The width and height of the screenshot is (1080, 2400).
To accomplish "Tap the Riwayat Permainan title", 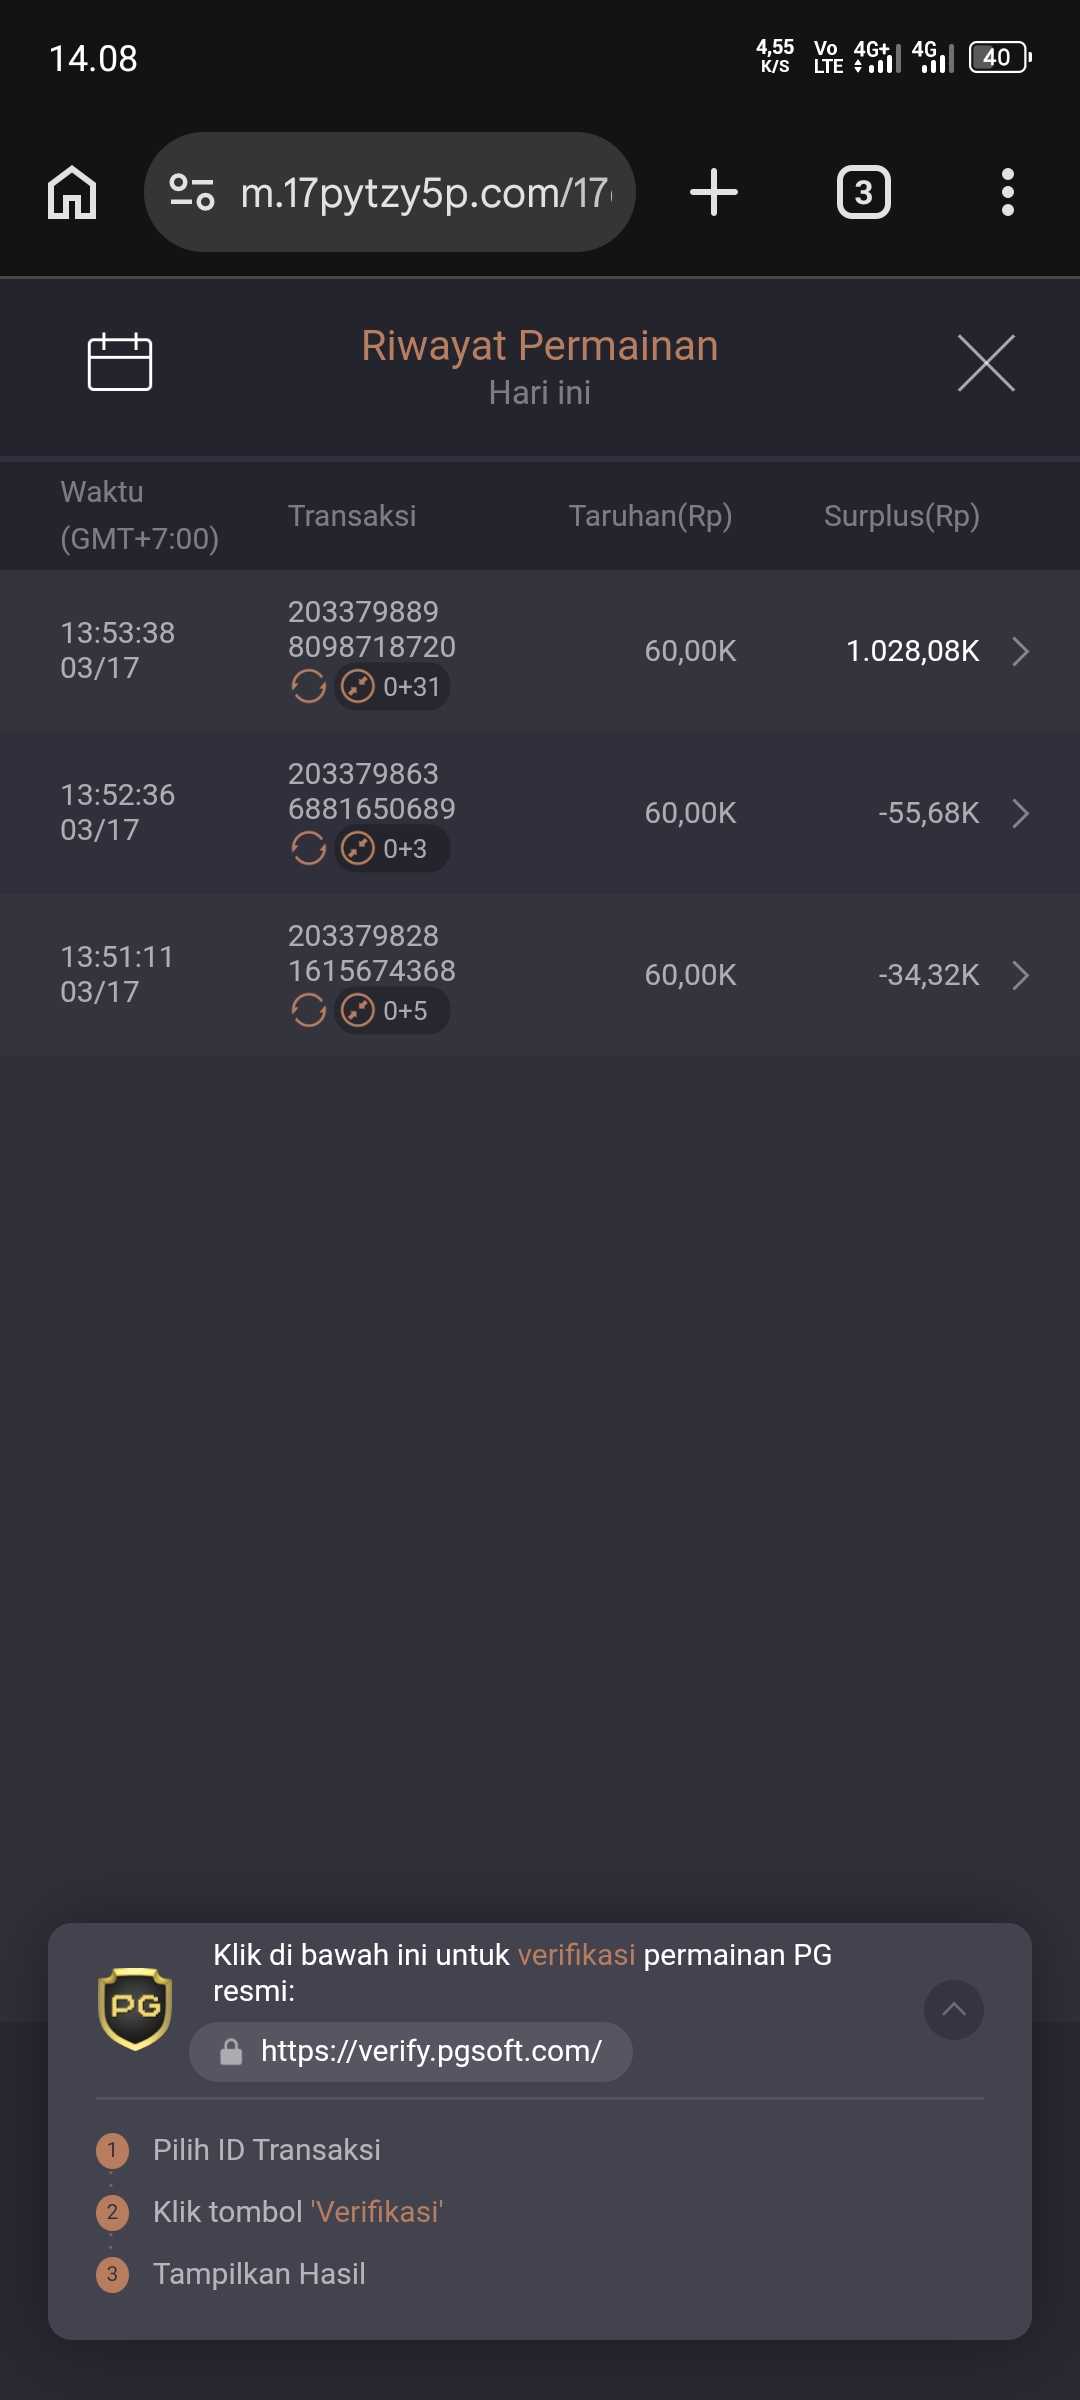I will 539,346.
